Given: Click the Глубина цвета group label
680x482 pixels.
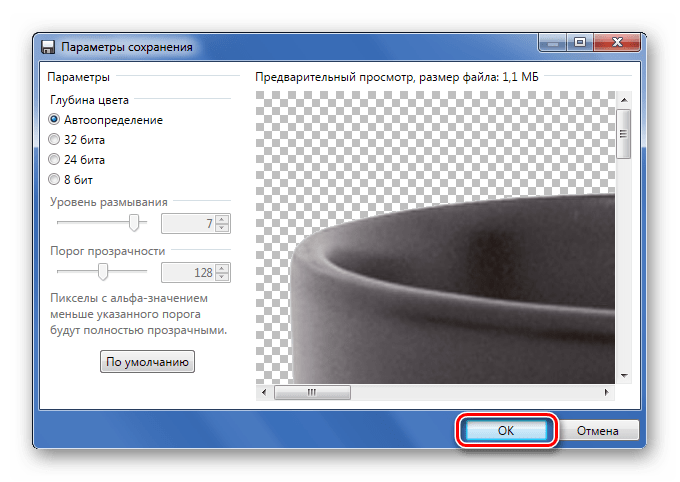Looking at the screenshot, I should (89, 100).
